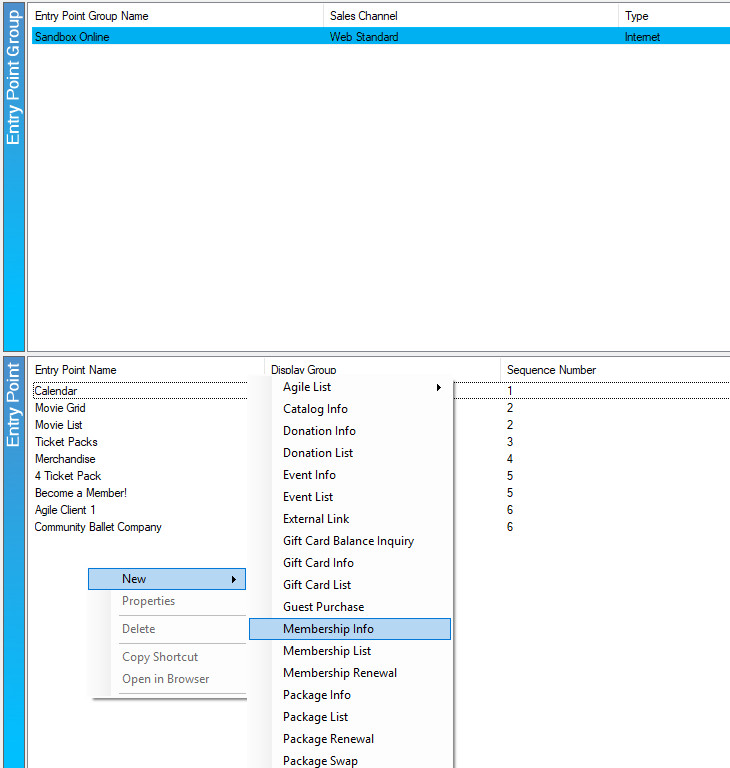
Task: Click the Entry Point Group side label
Action: (14, 77)
